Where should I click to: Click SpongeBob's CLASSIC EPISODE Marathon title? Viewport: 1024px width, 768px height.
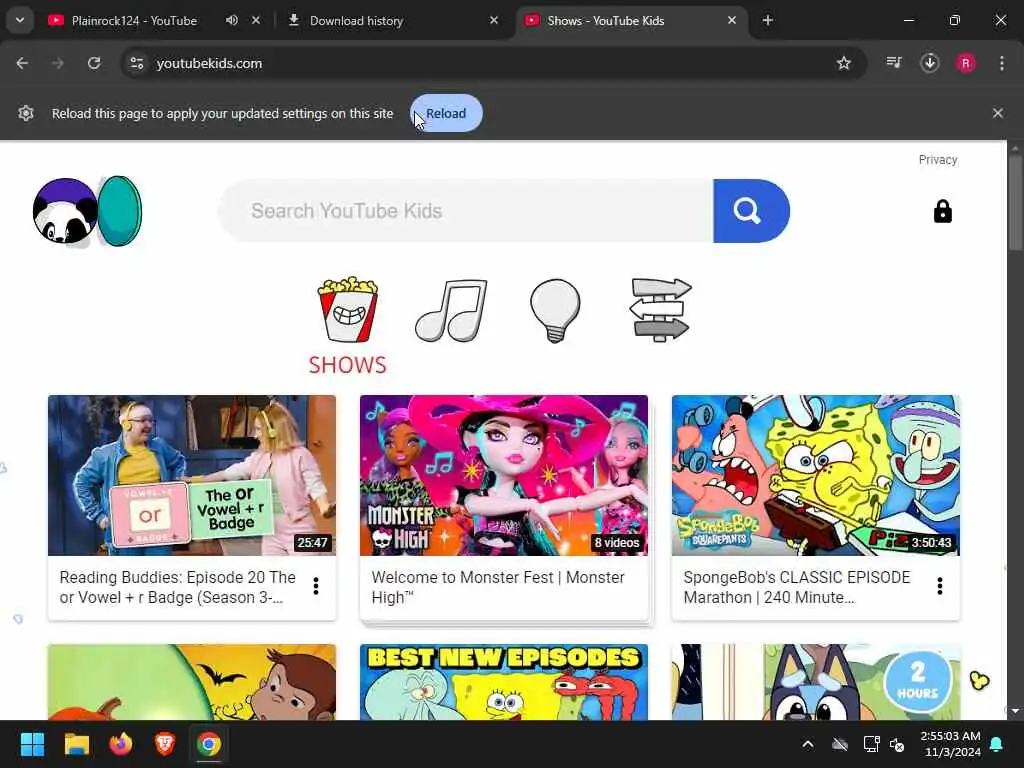[796, 587]
